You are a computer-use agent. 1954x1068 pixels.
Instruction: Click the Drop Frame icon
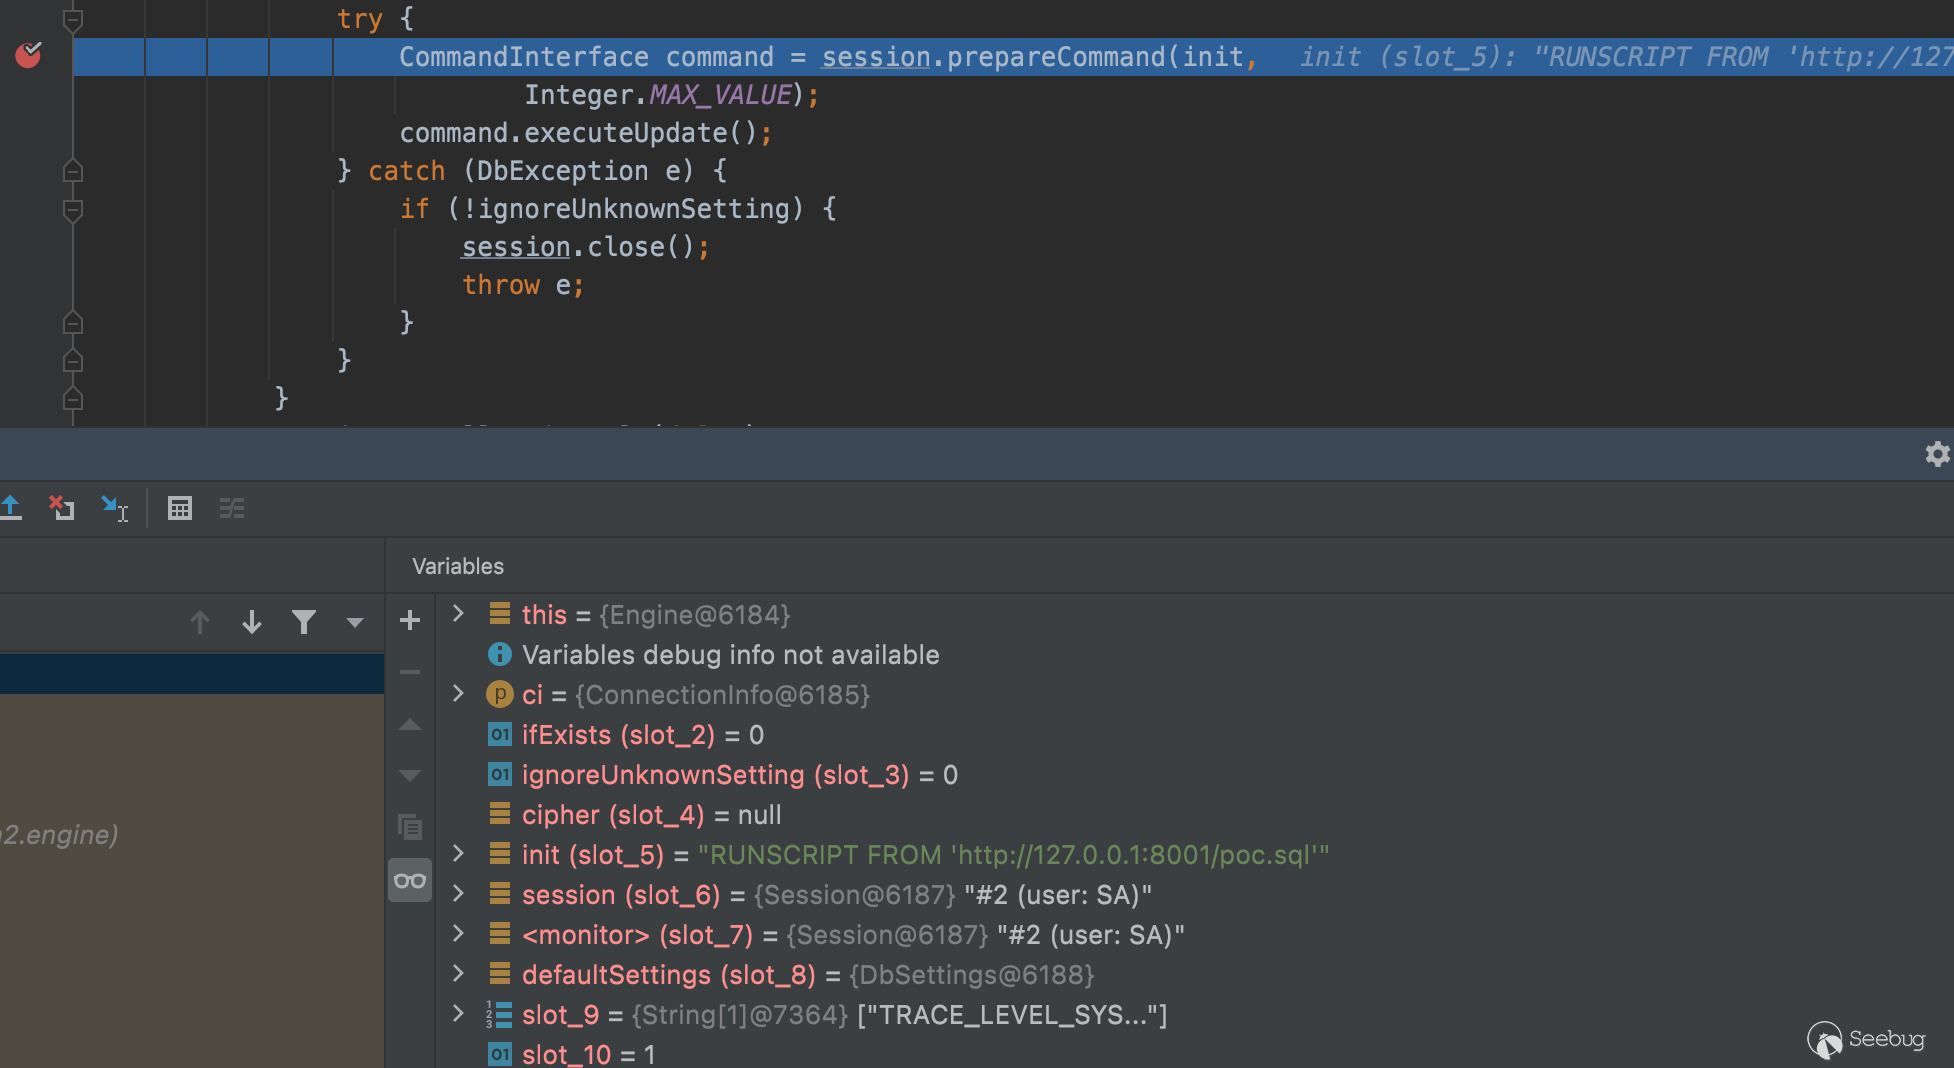point(62,508)
